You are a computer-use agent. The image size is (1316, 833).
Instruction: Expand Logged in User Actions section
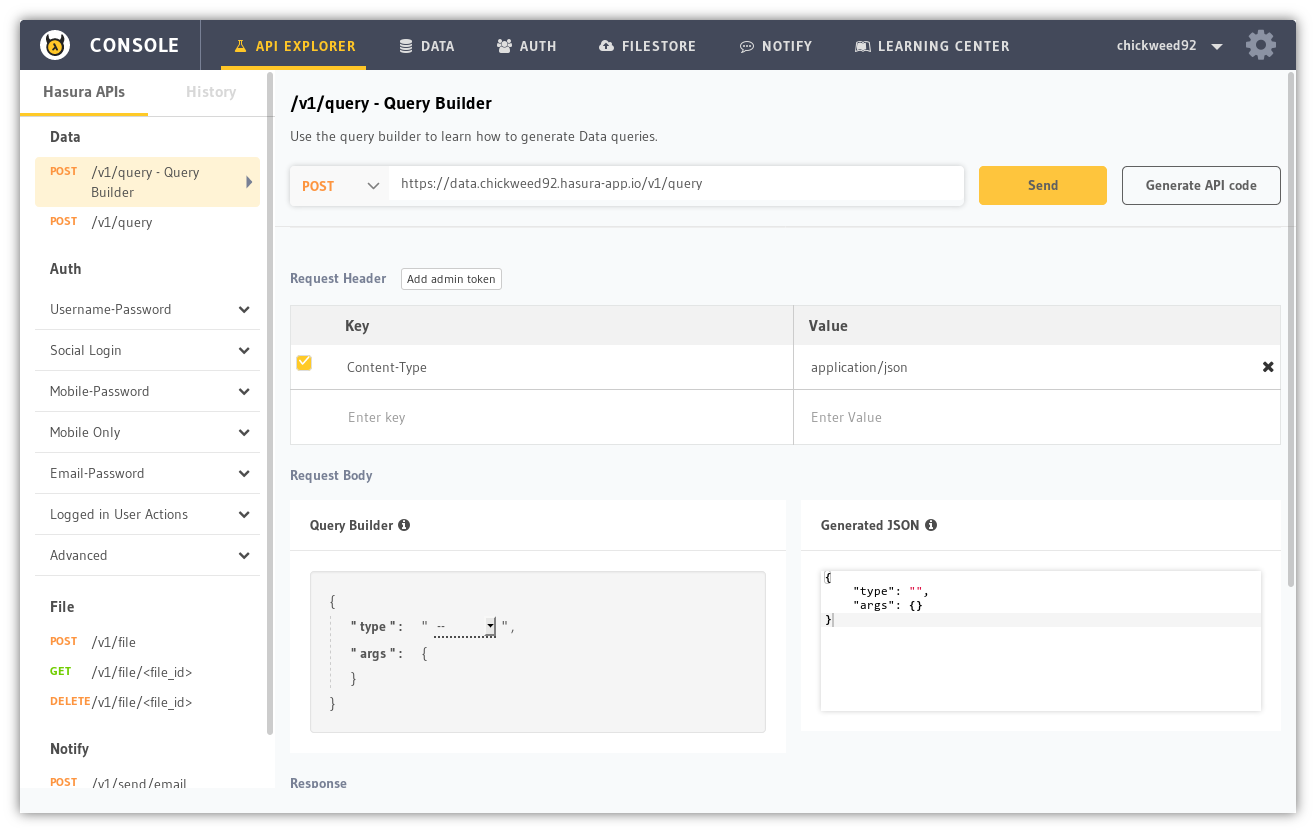coord(147,514)
